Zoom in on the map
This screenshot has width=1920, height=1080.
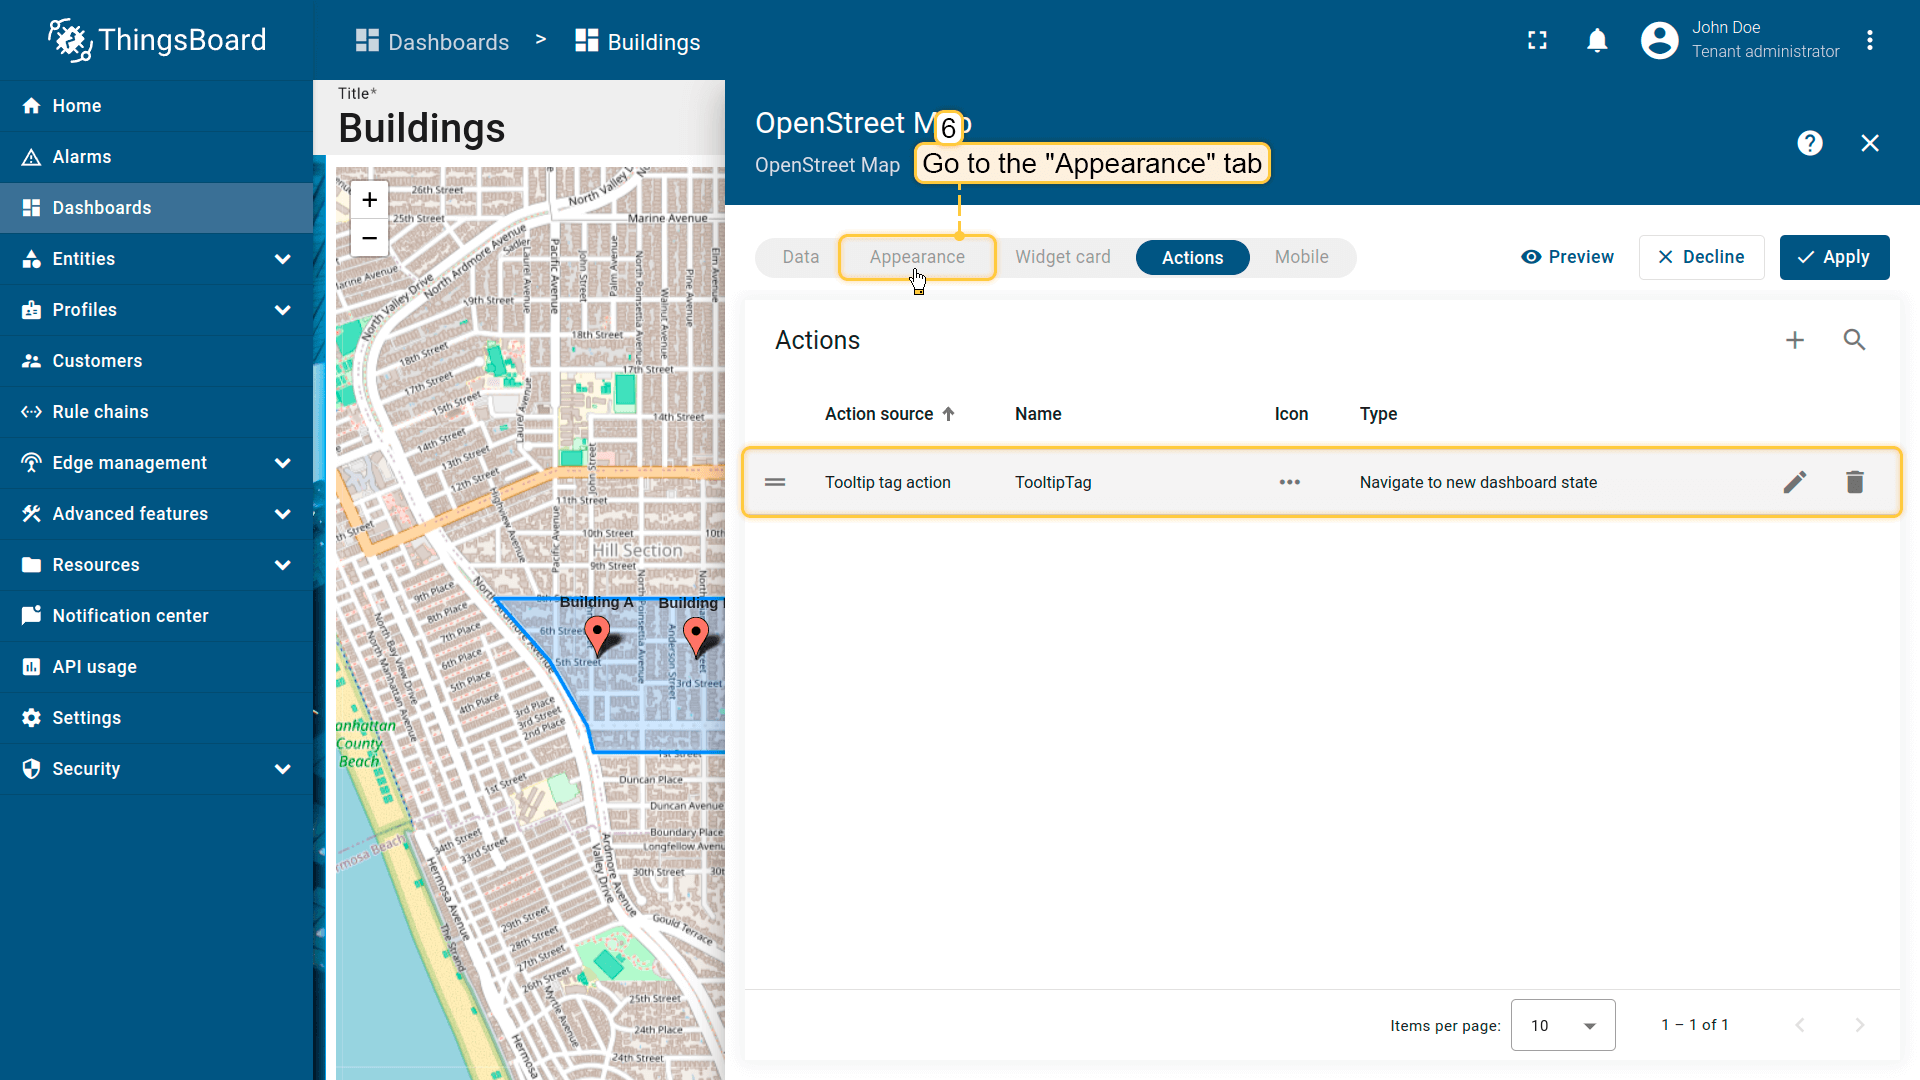(369, 200)
